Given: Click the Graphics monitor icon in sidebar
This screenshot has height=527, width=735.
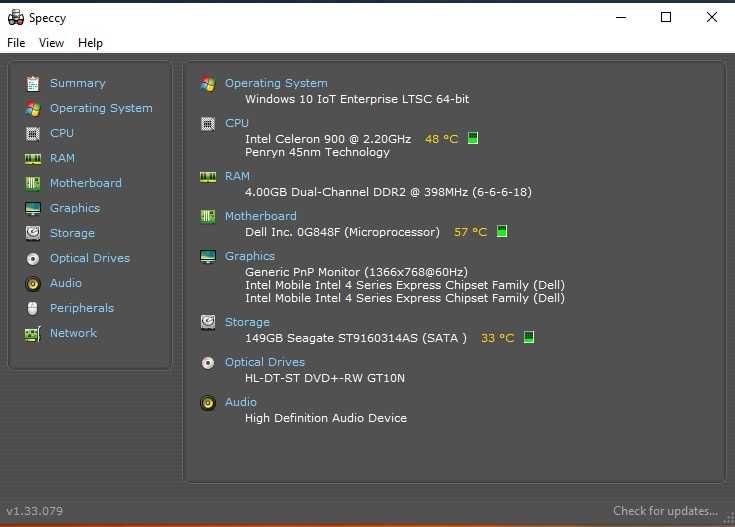Looking at the screenshot, I should 33,209.
